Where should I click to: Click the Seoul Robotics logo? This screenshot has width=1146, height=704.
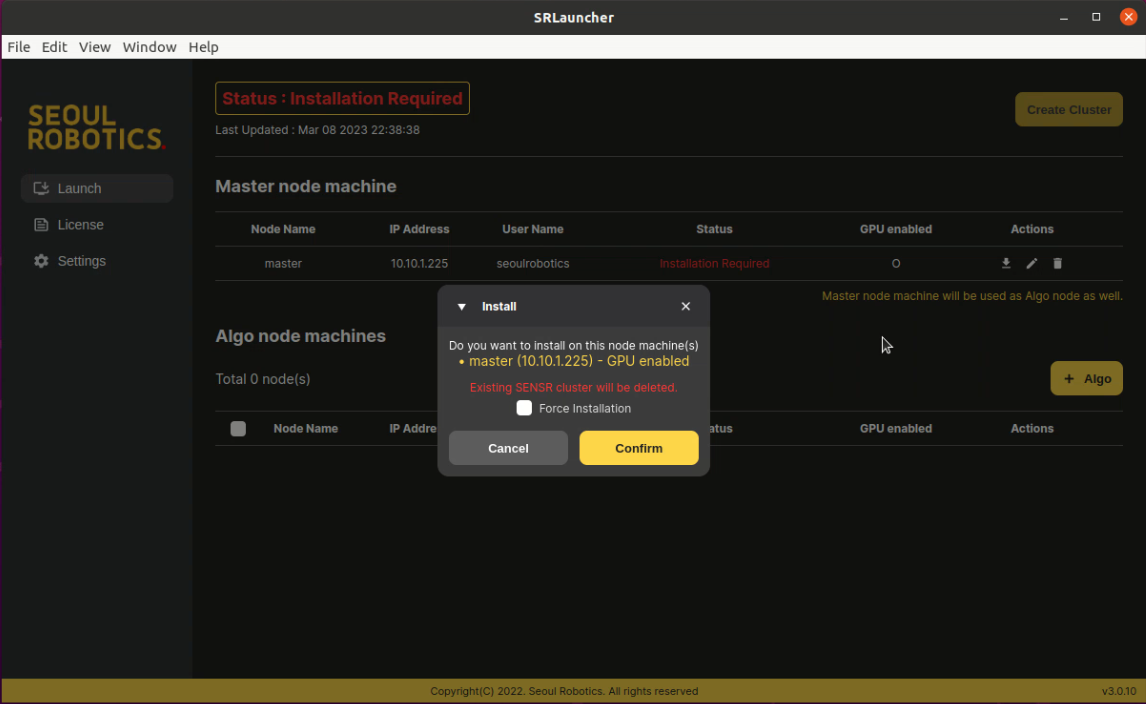click(96, 128)
